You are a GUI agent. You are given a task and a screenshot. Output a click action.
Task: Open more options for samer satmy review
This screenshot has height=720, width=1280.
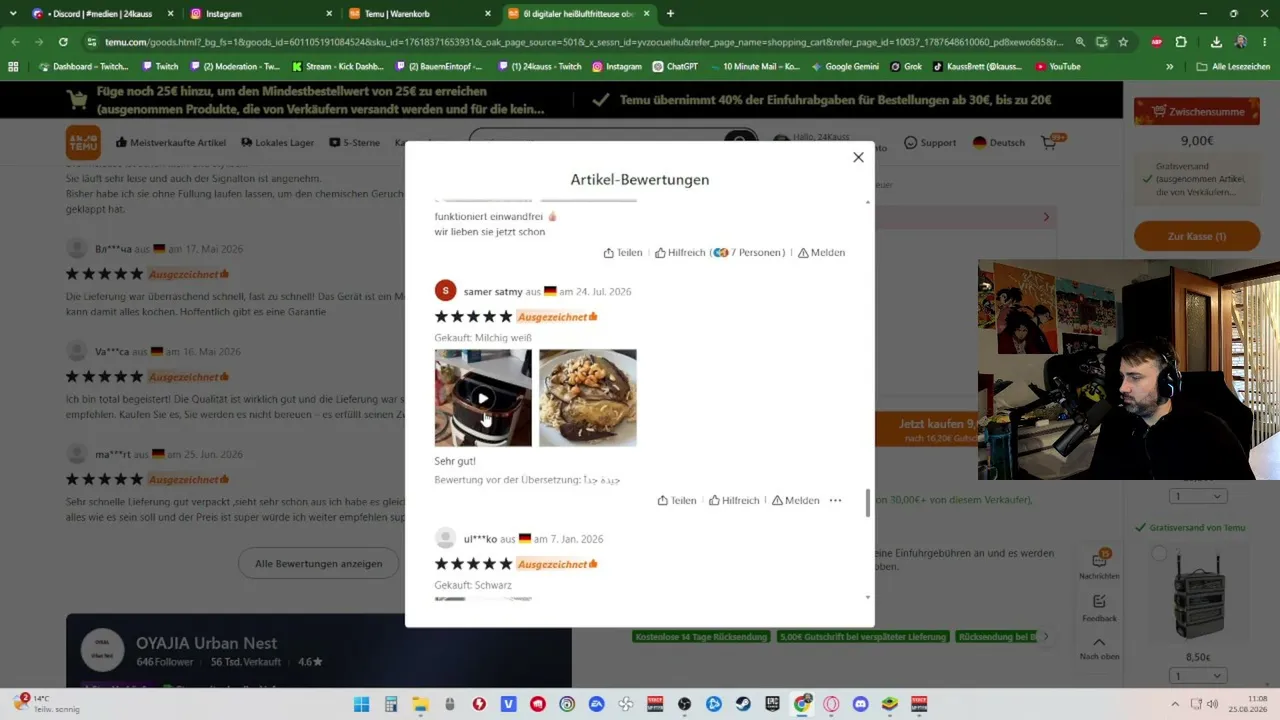click(x=836, y=500)
